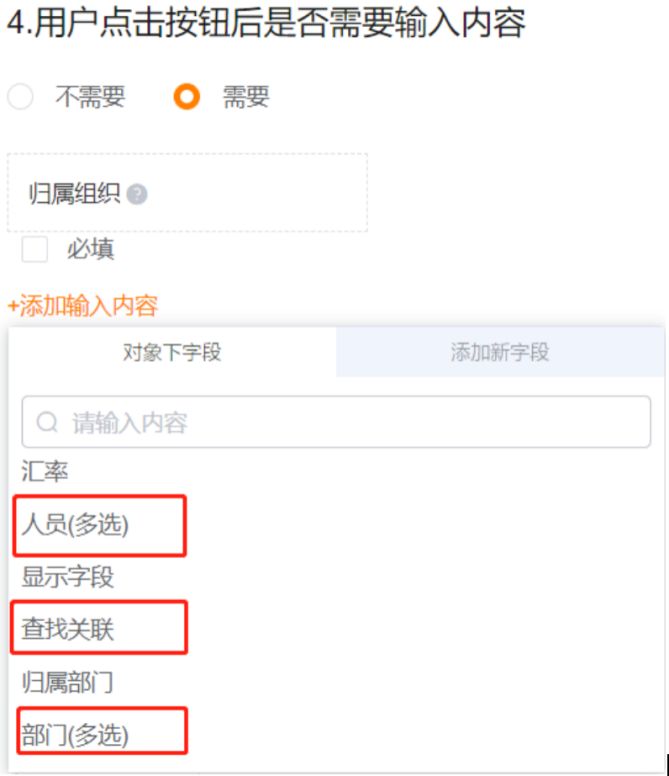Image resolution: width=669 pixels, height=776 pixels.
Task: Focus the 请输入内容 search field
Action: 350,423
